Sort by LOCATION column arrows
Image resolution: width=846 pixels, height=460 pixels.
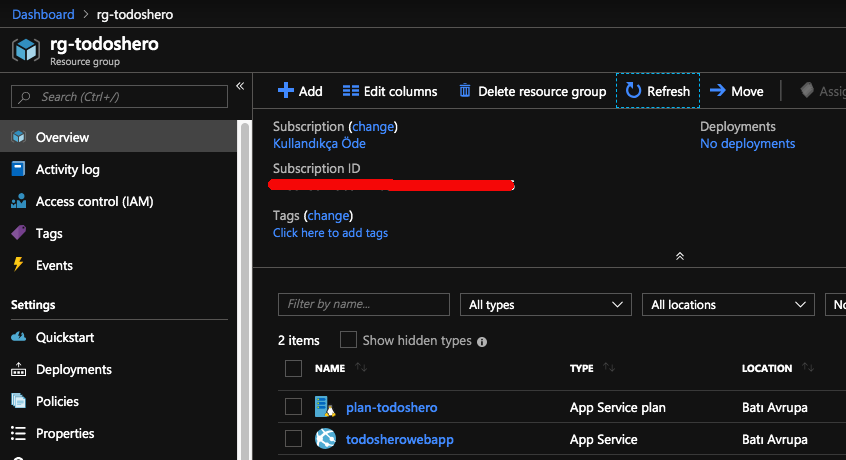click(808, 368)
